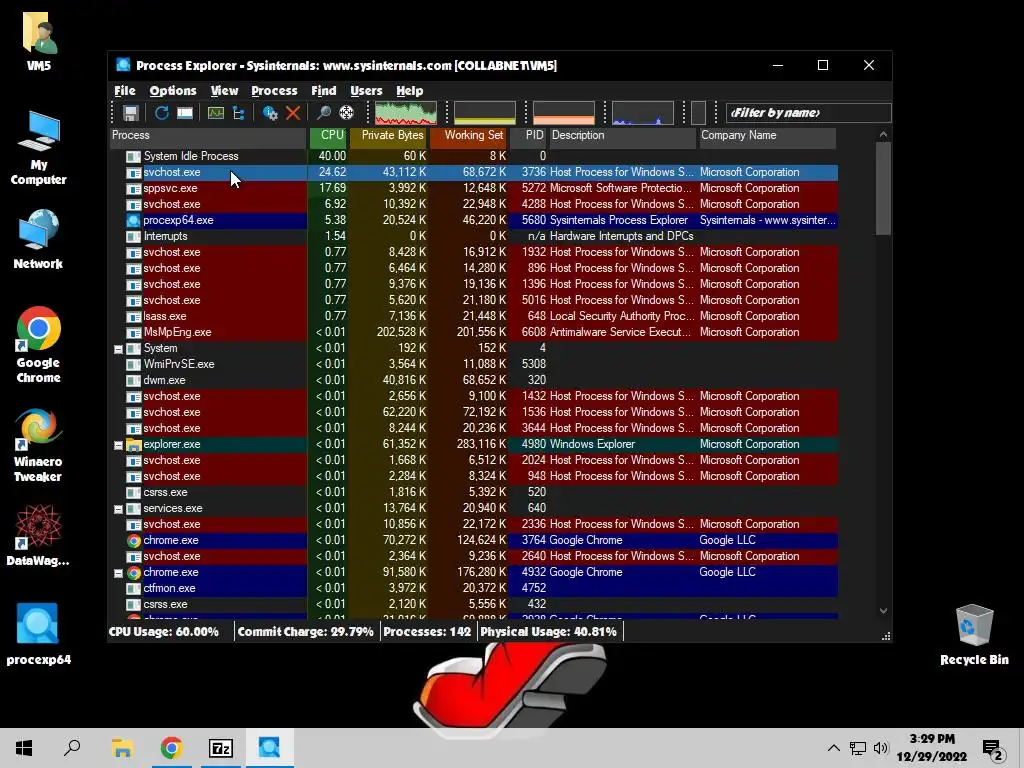Image resolution: width=1024 pixels, height=768 pixels.
Task: Open the orange physical memory graph
Action: [x=564, y=113]
